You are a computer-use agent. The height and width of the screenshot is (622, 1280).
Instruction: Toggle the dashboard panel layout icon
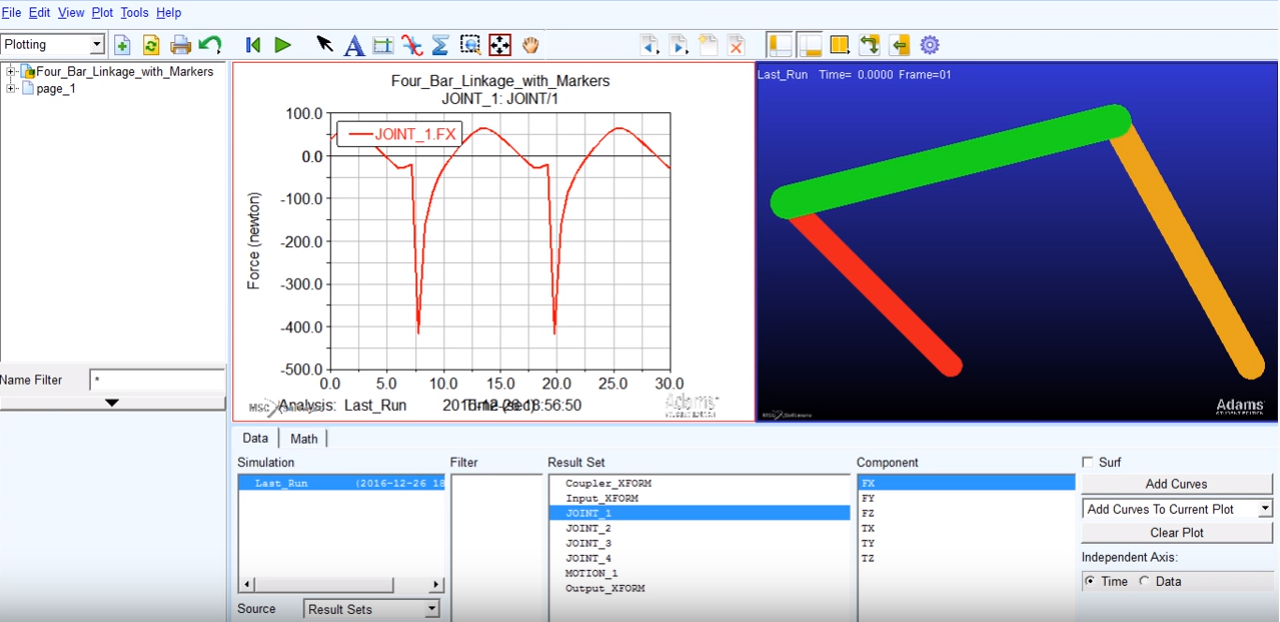click(x=810, y=45)
